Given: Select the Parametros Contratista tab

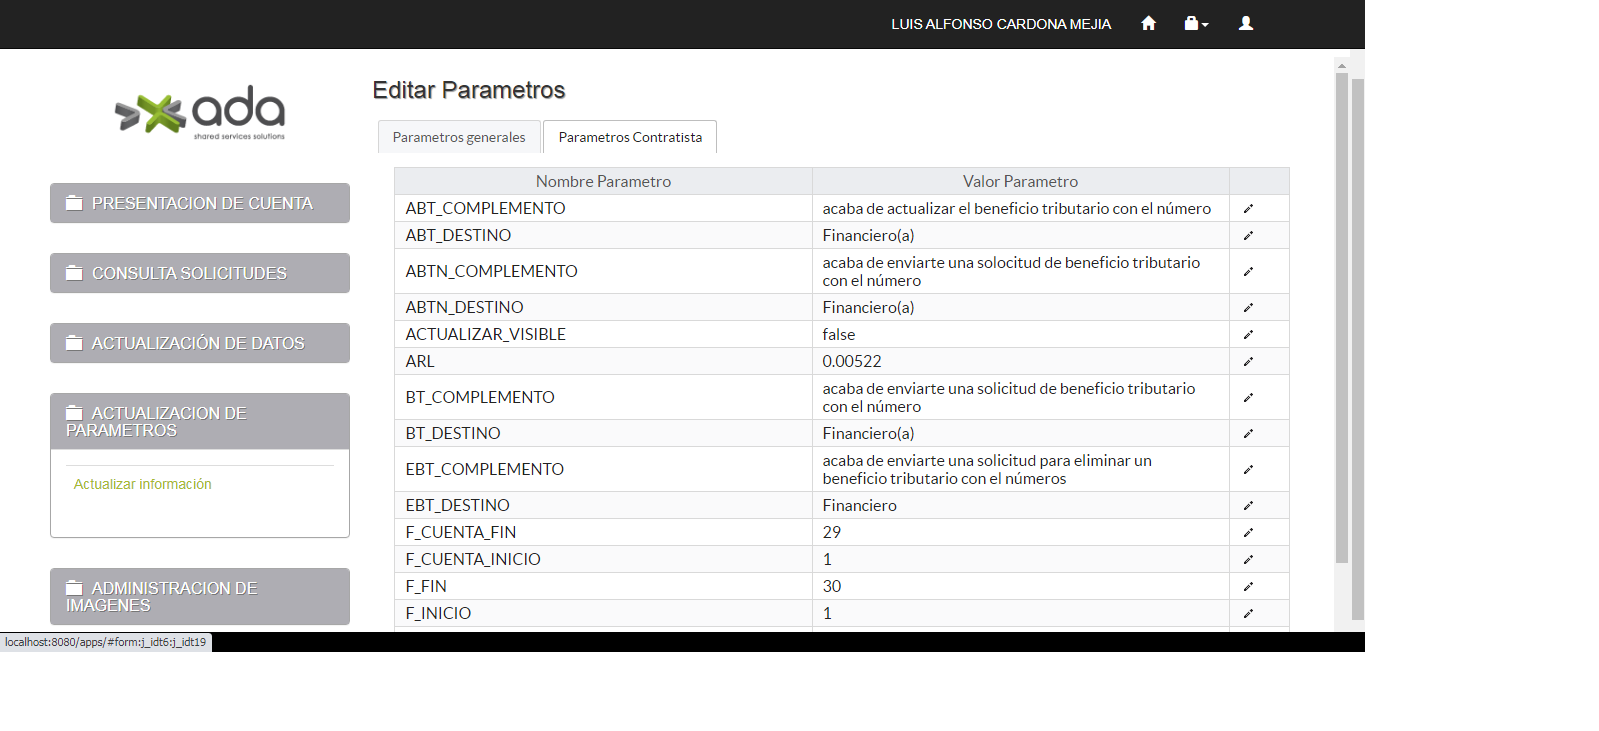Looking at the screenshot, I should click(630, 137).
